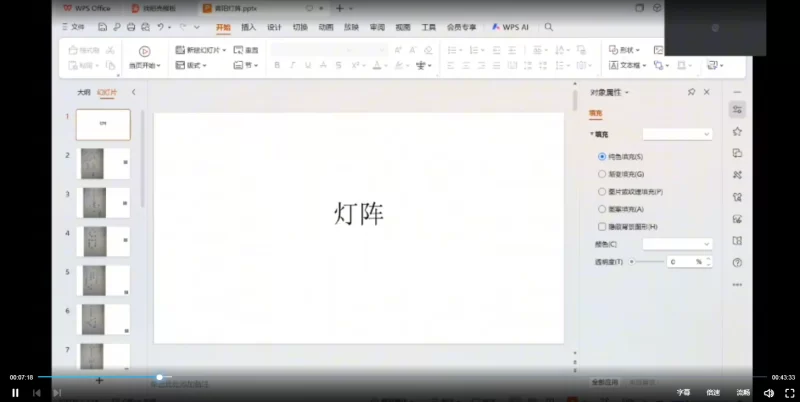Click the help question mark sidebar icon

tap(737, 262)
